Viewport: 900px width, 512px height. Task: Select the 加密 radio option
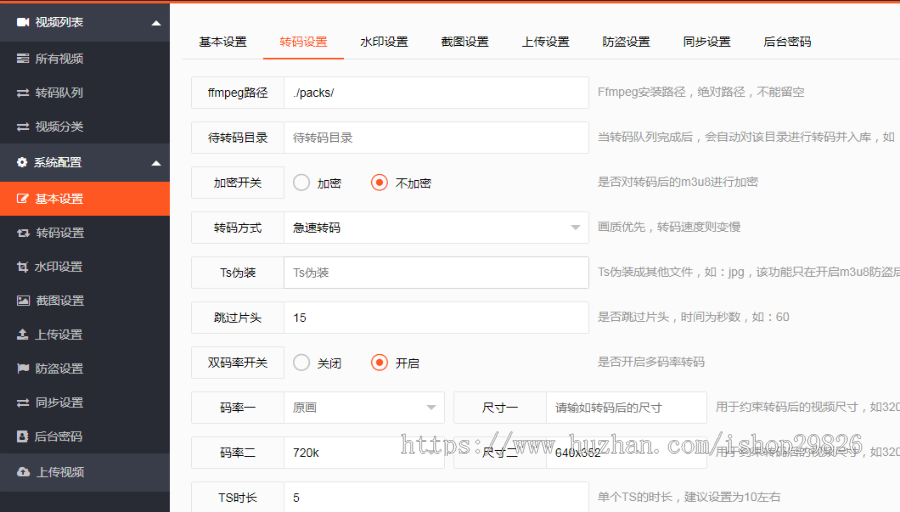tap(302, 183)
